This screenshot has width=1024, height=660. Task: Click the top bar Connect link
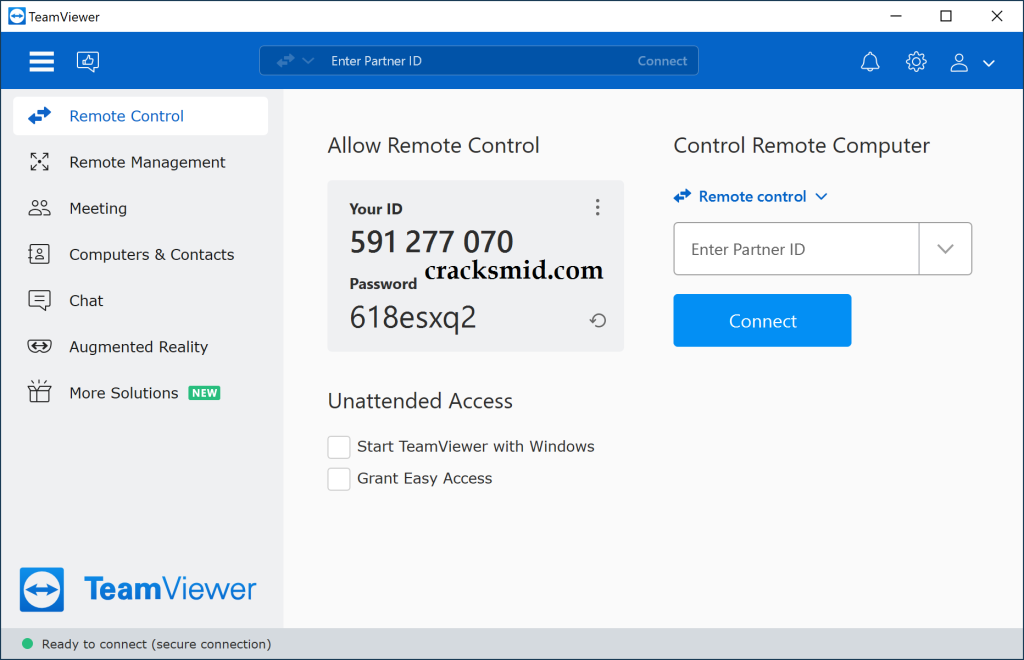coord(662,61)
